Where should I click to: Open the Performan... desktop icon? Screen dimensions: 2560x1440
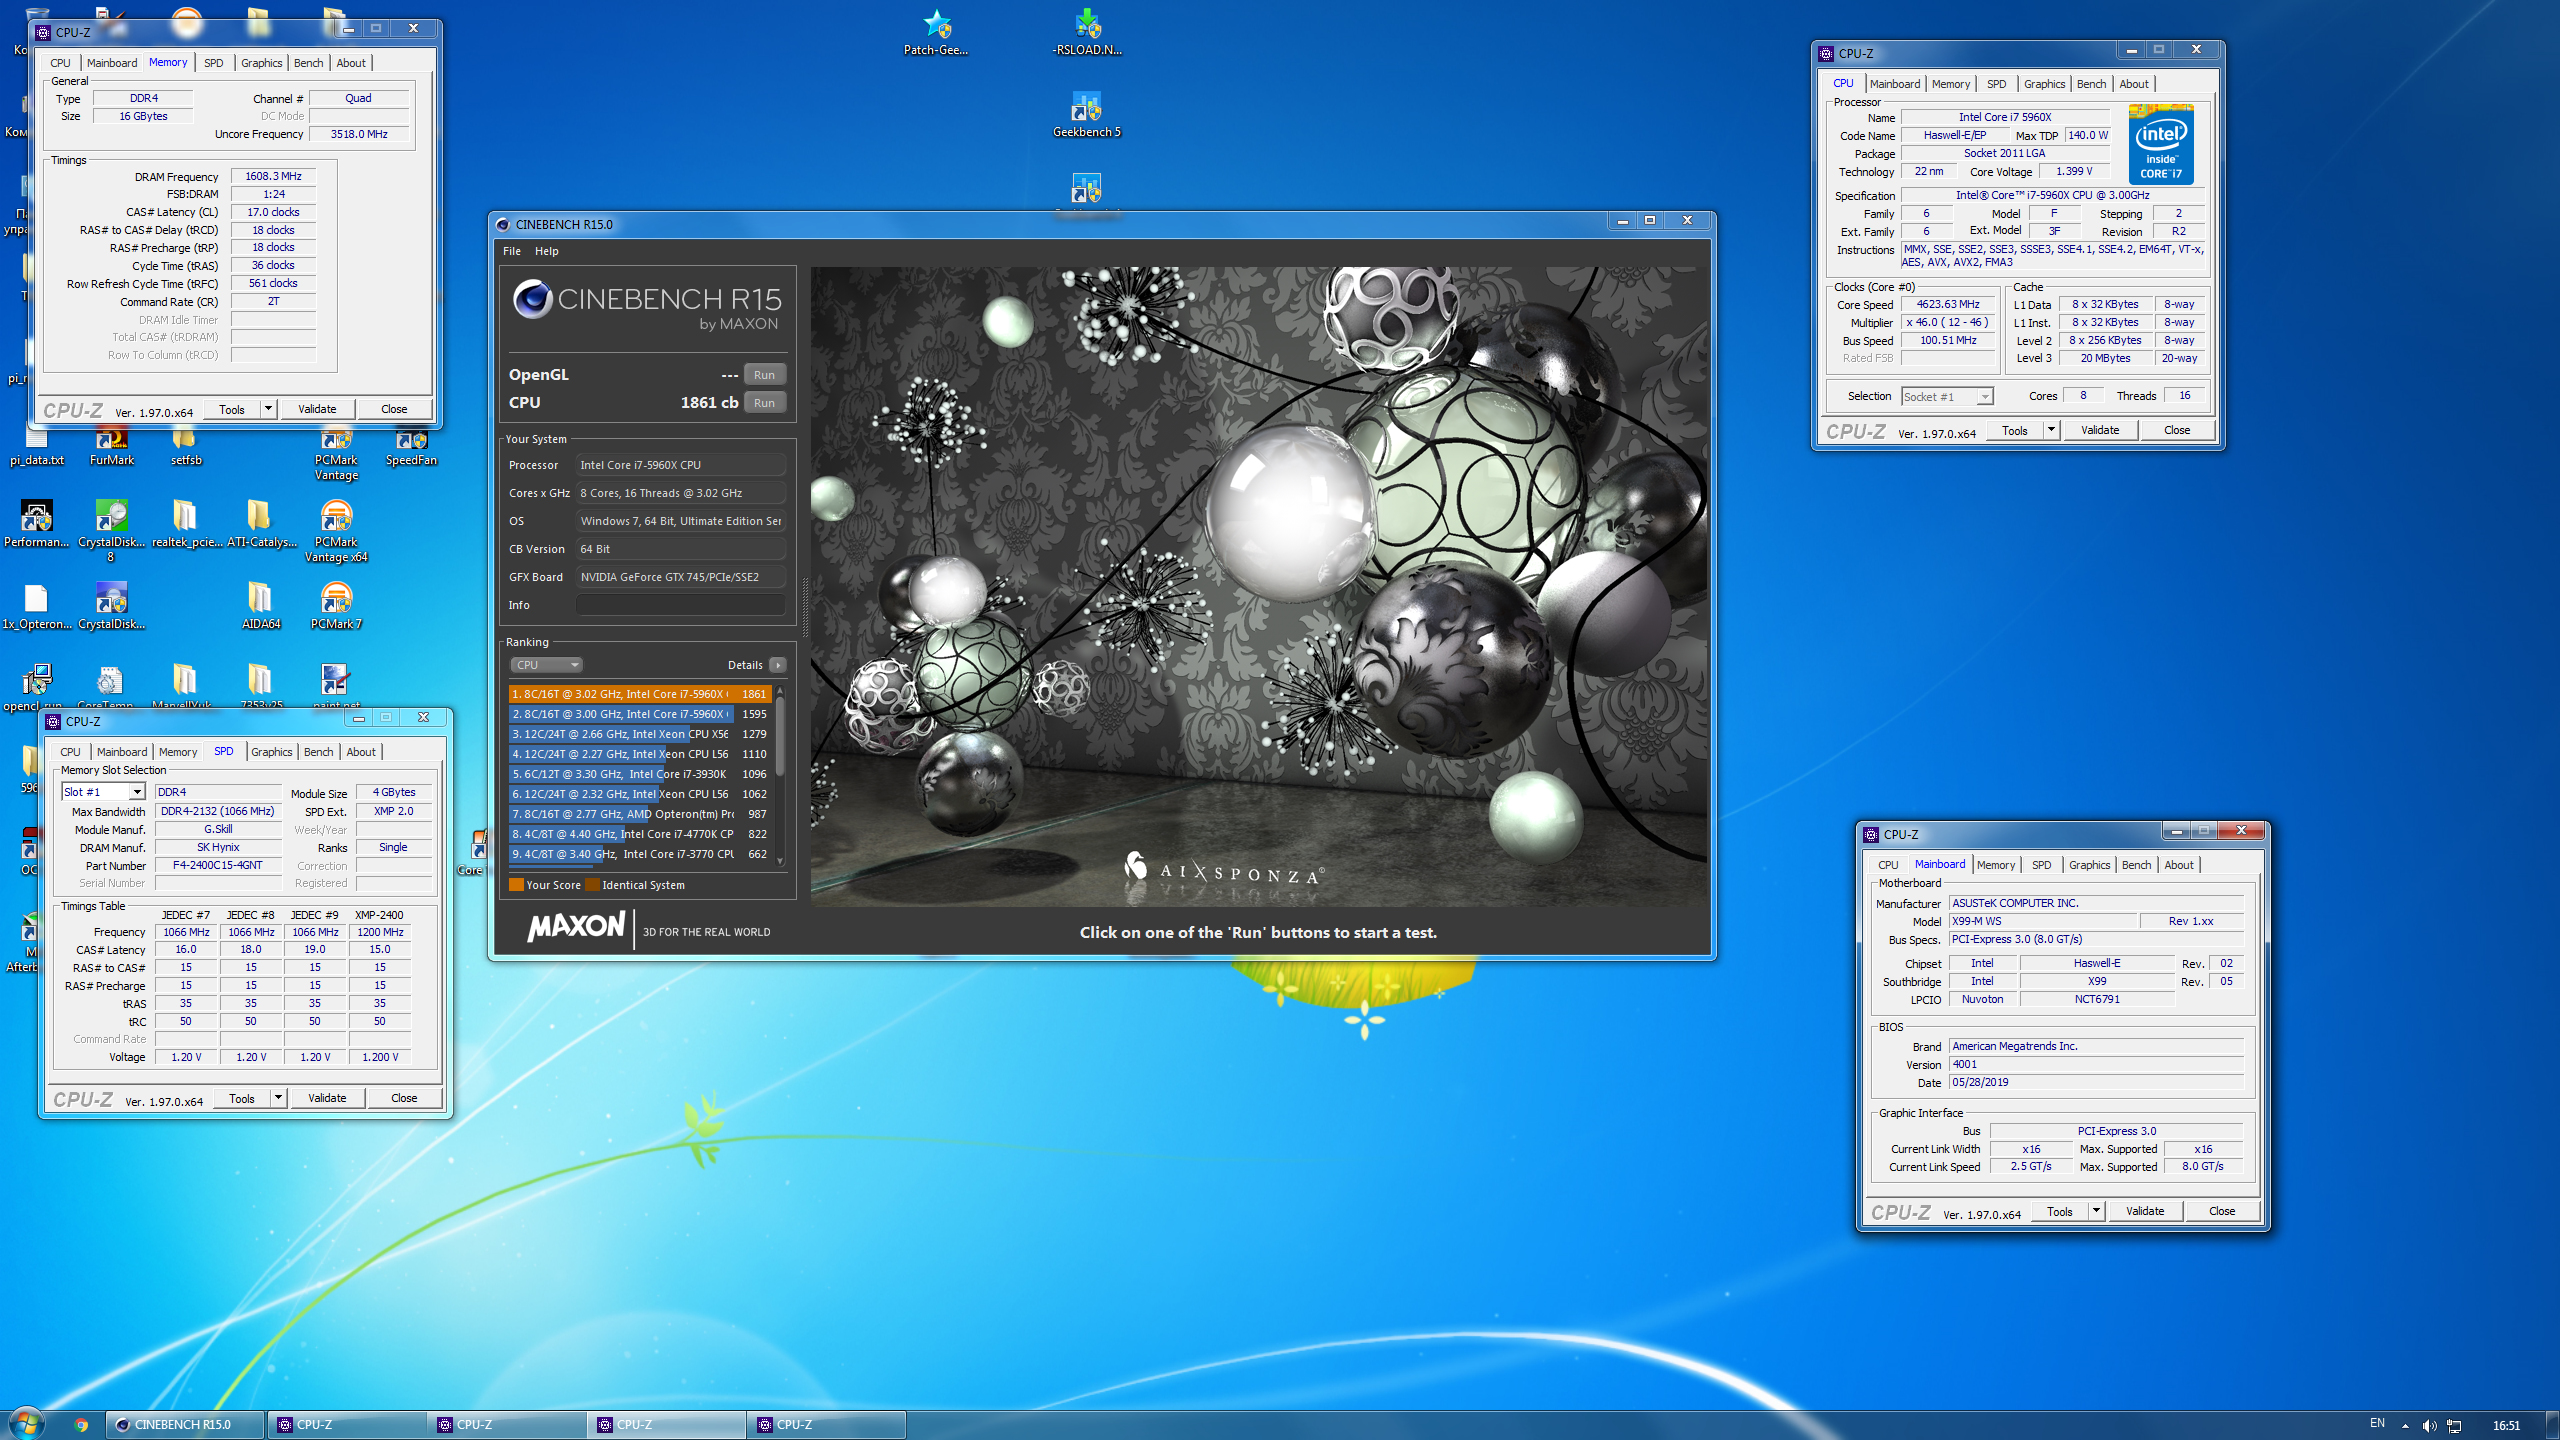[36, 524]
